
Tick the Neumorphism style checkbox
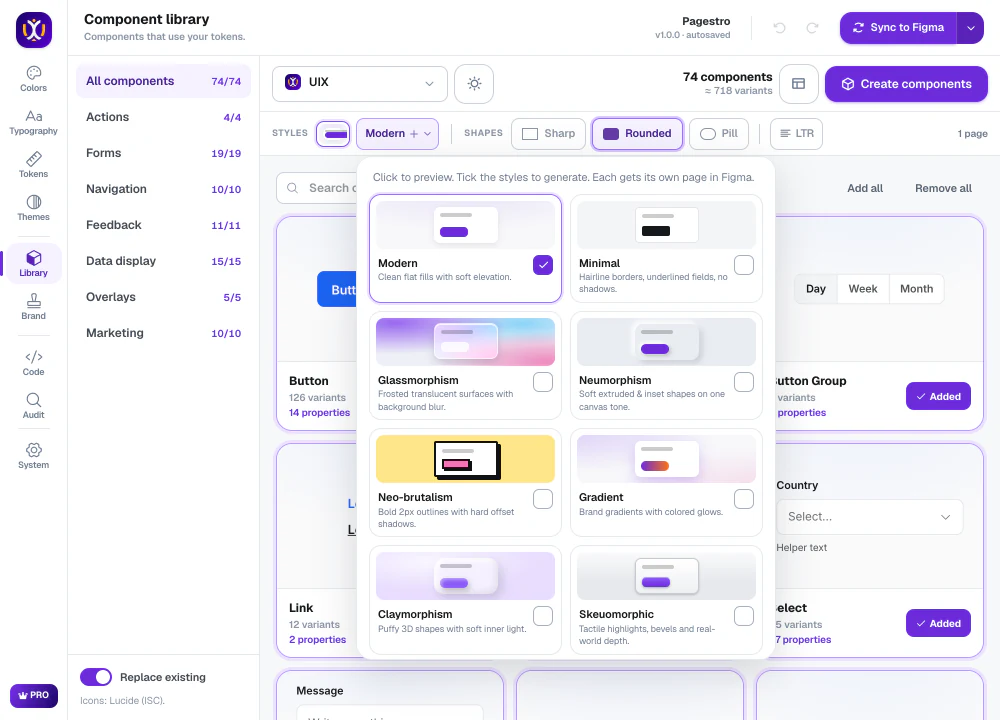point(744,382)
